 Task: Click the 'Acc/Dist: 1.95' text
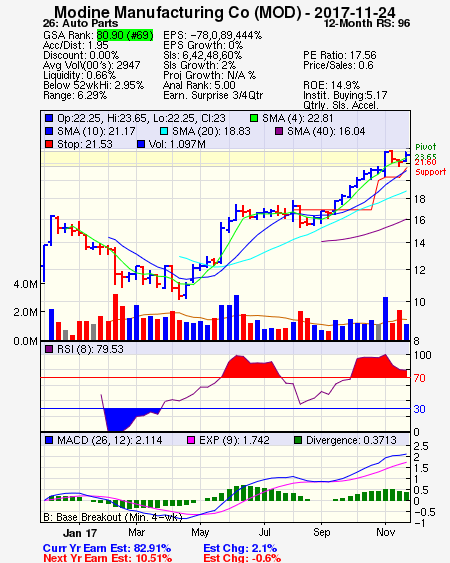pyautogui.click(x=75, y=45)
